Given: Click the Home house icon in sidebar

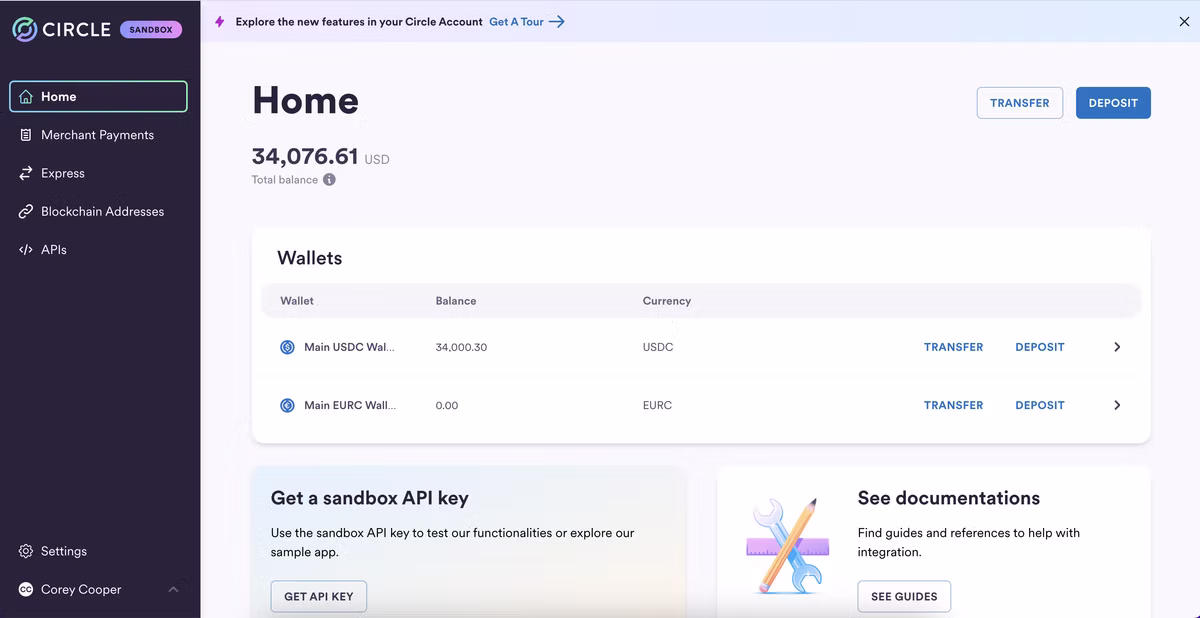Looking at the screenshot, I should tap(26, 97).
